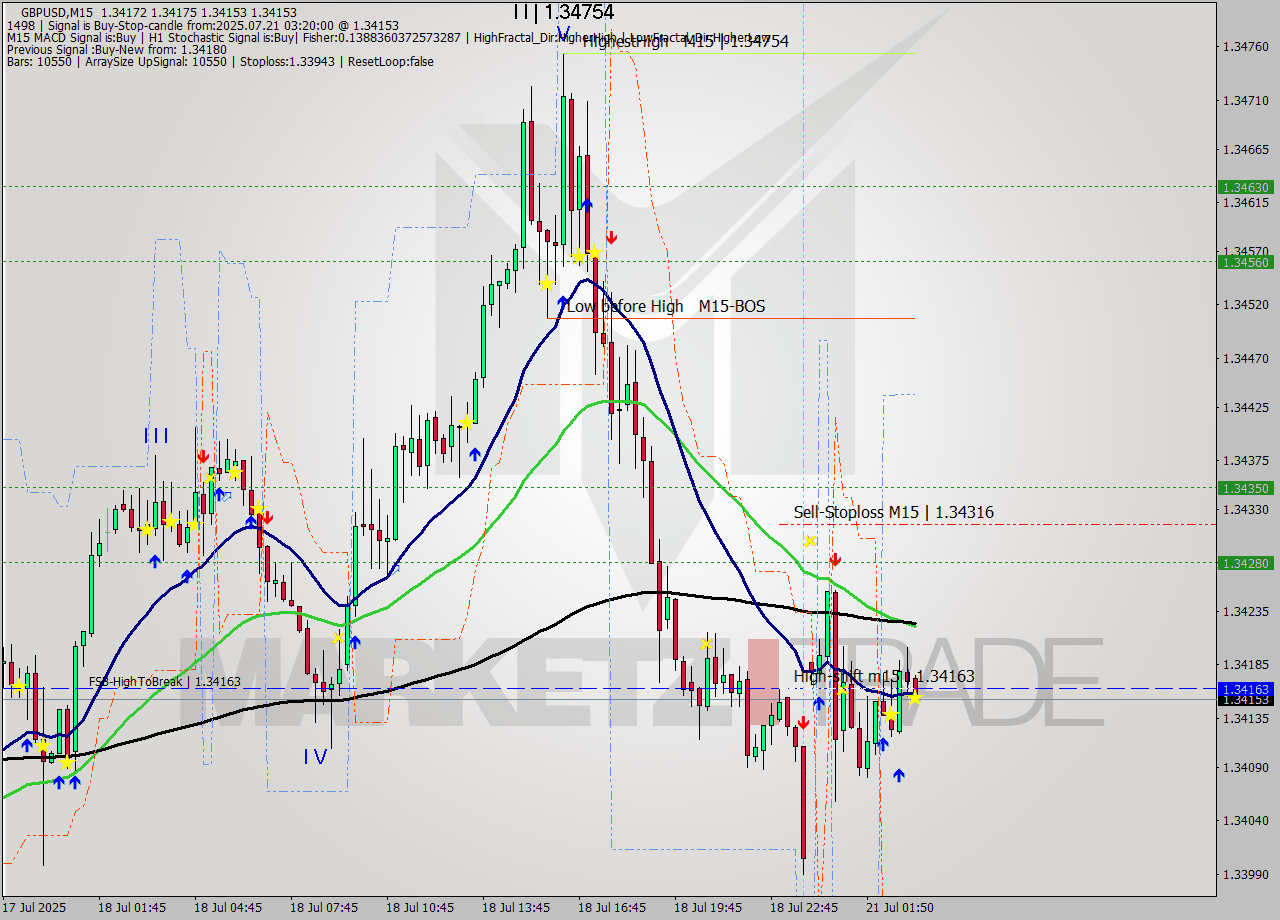Click the blue up arrow beneath the 18 Jul 10:45 rally
The height and width of the screenshot is (920, 1280).
click(x=474, y=455)
